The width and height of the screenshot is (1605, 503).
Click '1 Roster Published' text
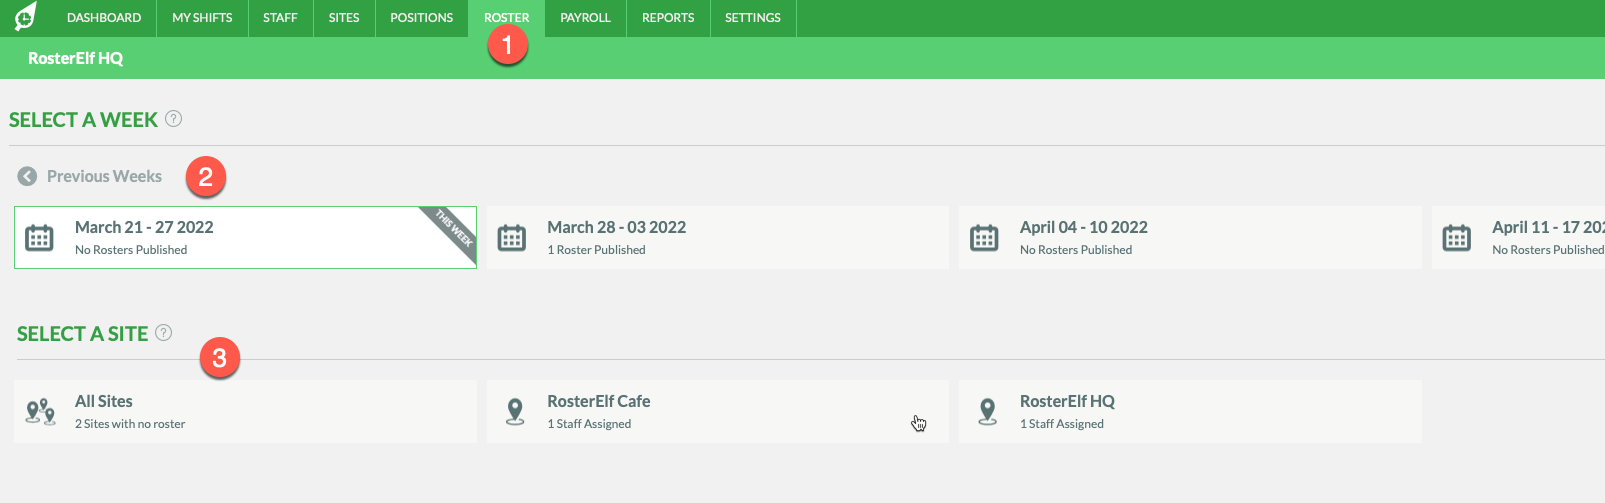point(596,250)
